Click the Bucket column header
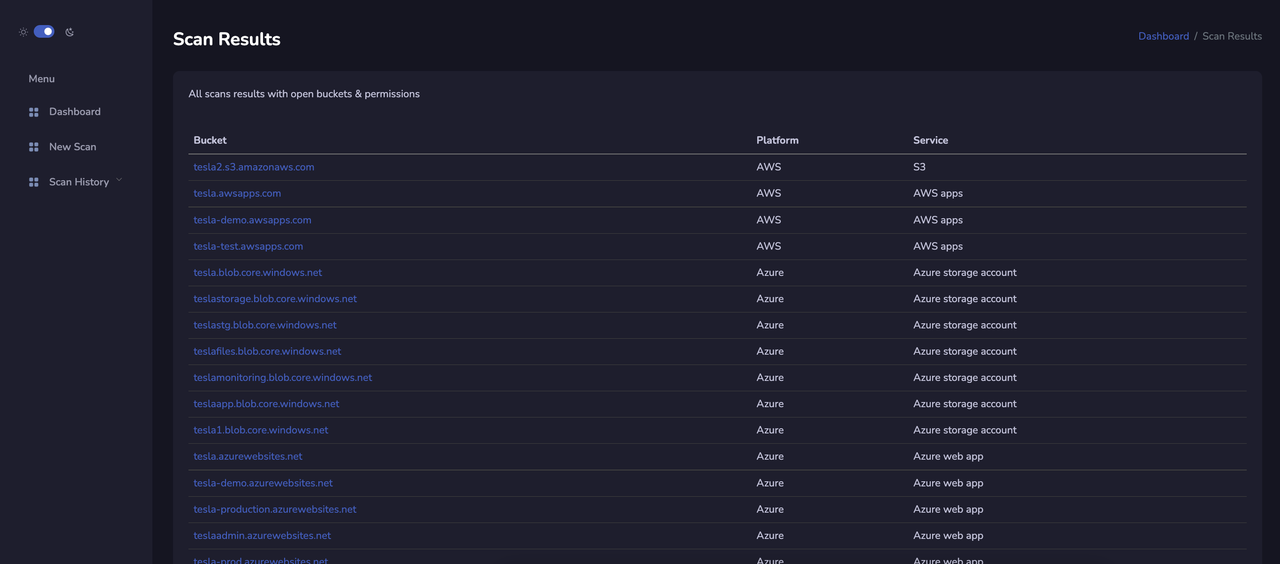Viewport: 1280px width, 564px height. tap(210, 140)
